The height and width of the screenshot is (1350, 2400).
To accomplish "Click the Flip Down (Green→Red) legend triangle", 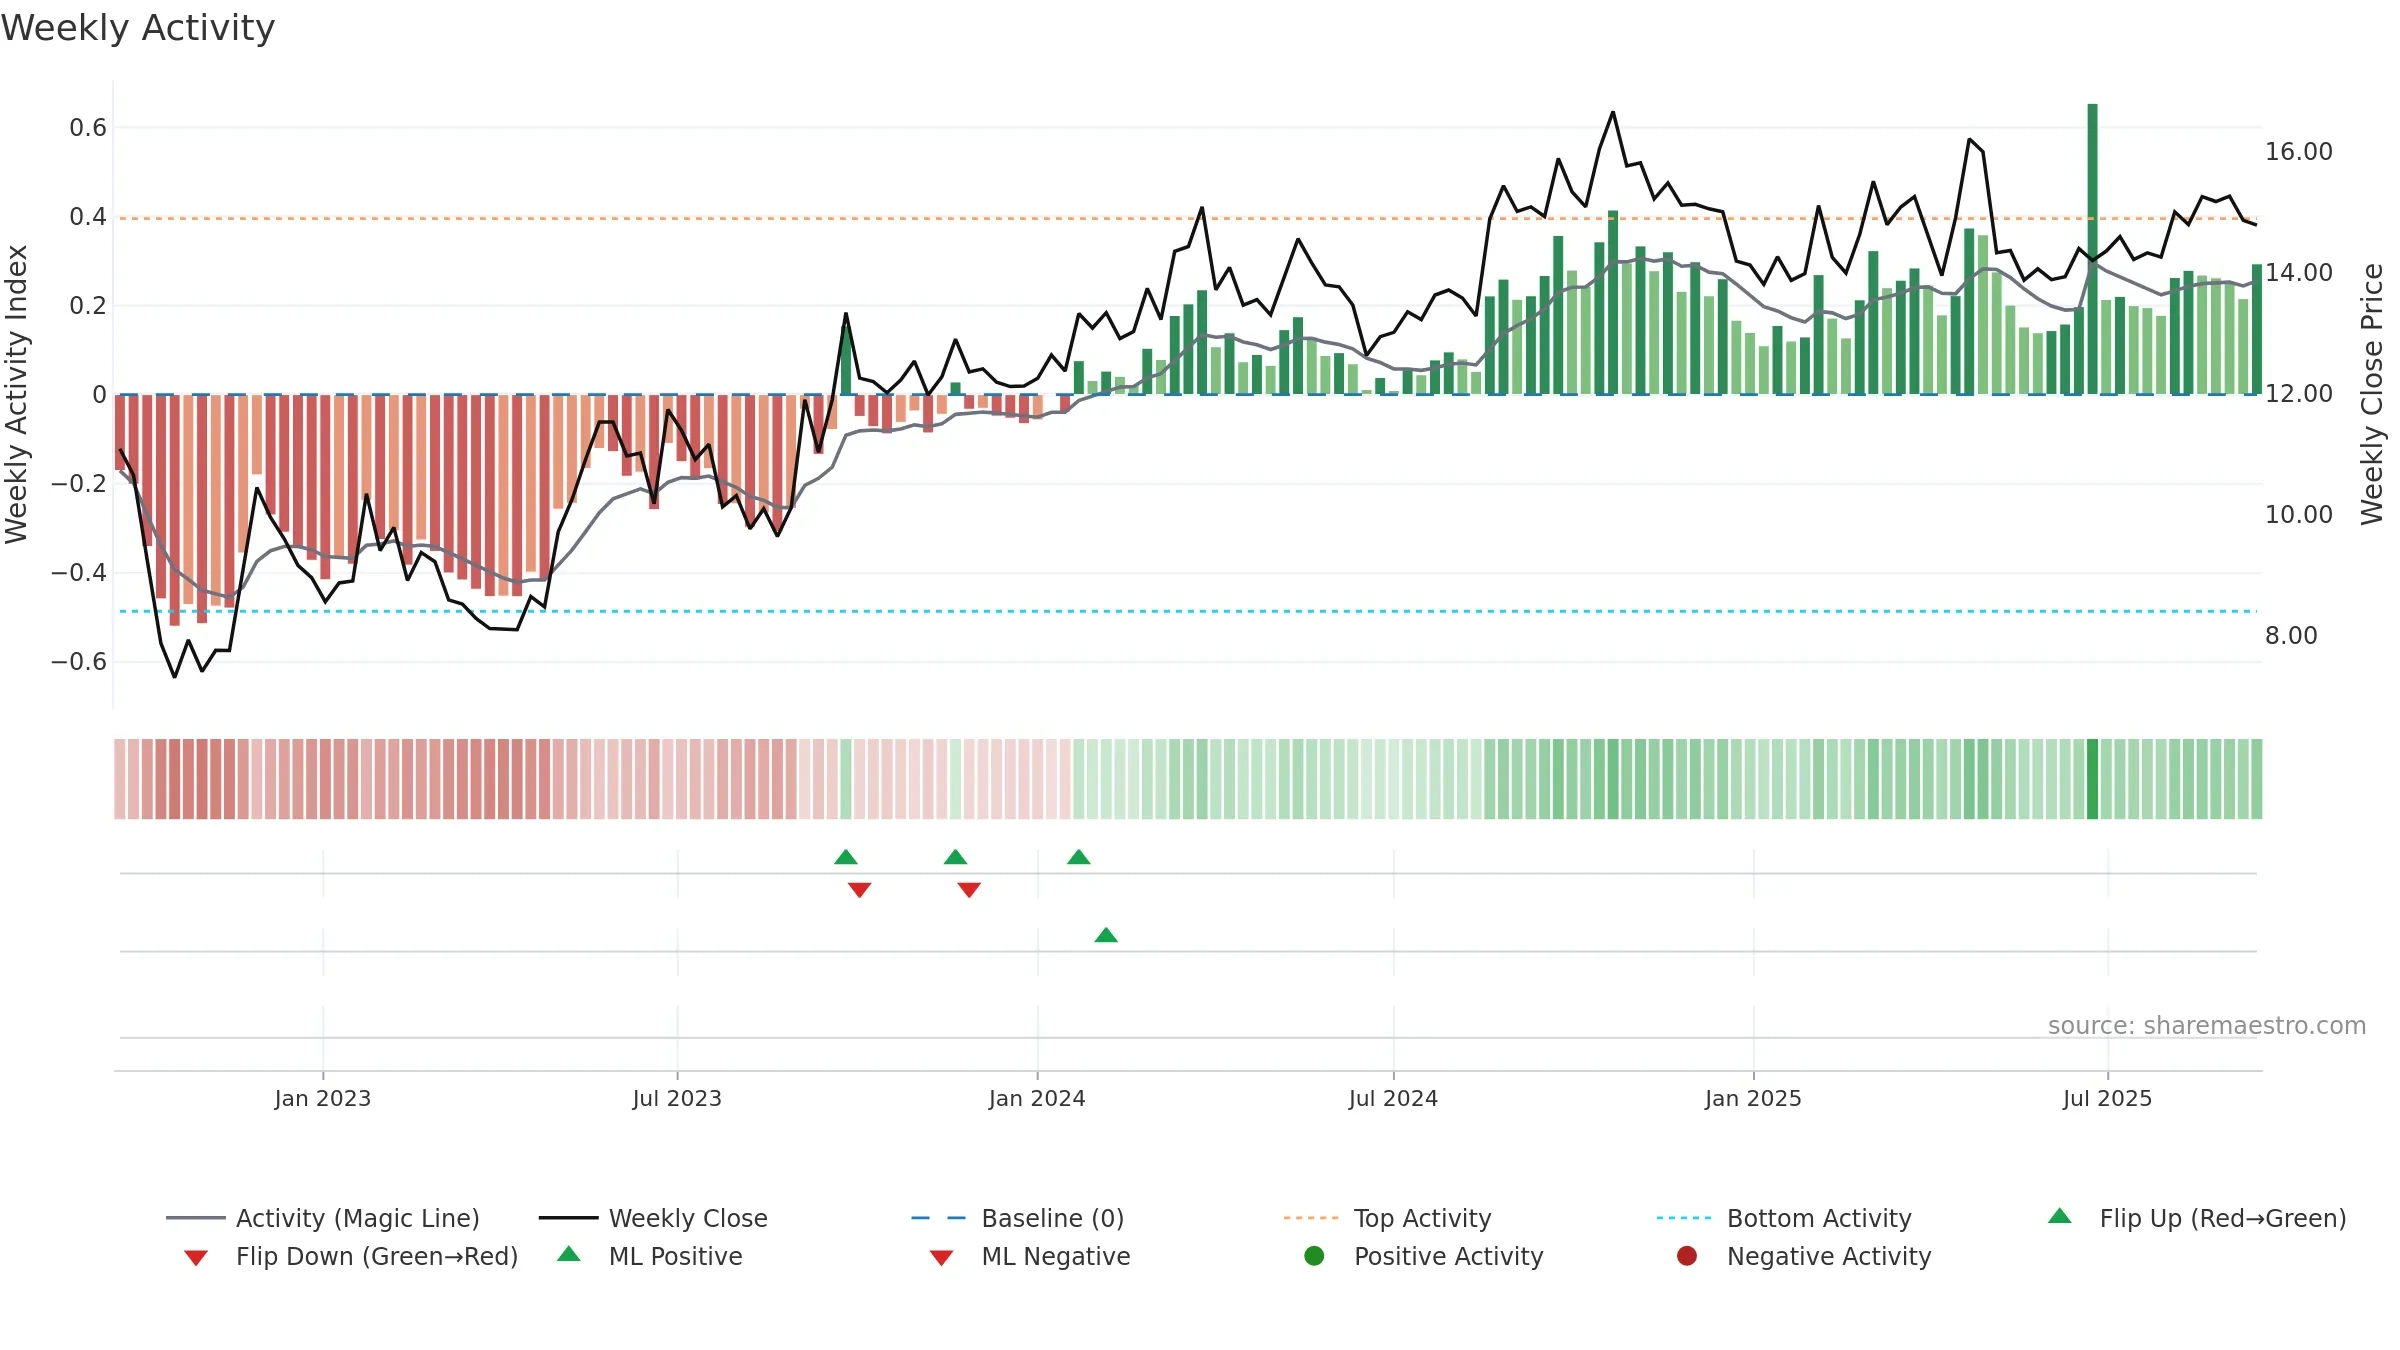I will (196, 1258).
